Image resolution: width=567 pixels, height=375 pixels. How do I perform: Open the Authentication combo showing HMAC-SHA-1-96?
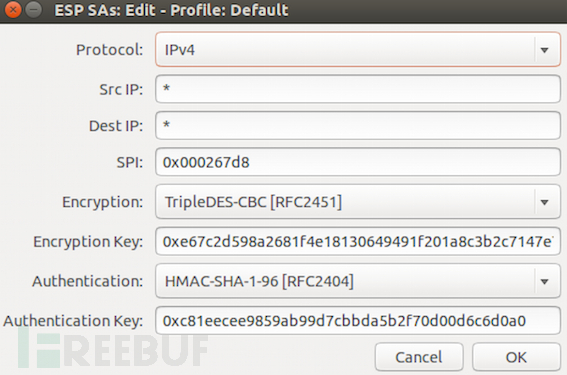point(358,281)
